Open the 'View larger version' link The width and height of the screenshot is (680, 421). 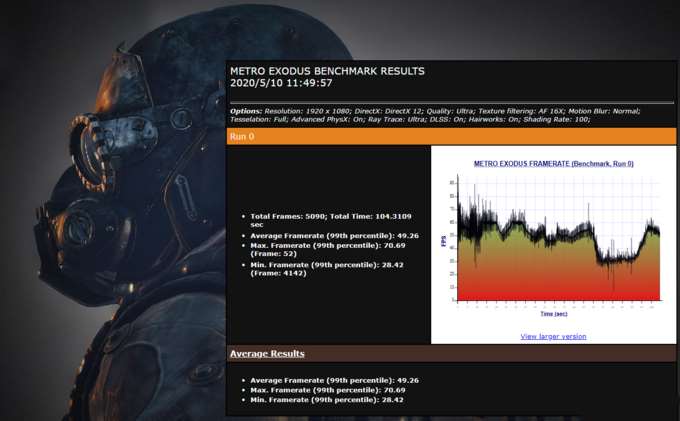[553, 336]
